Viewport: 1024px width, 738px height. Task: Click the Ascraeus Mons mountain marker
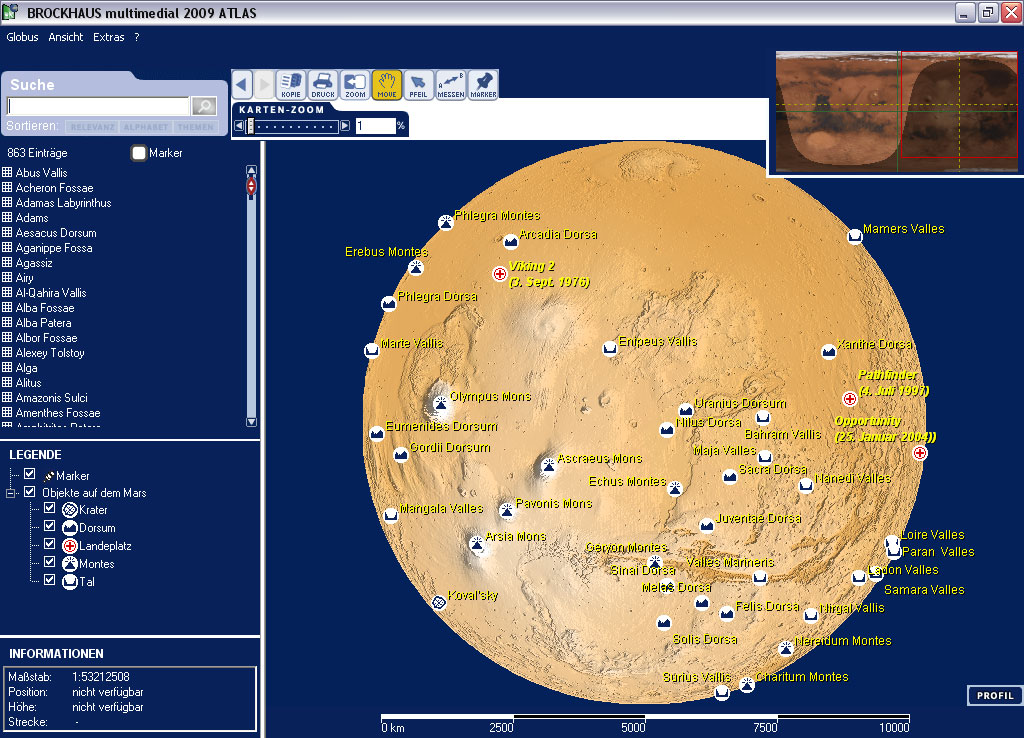click(x=549, y=465)
